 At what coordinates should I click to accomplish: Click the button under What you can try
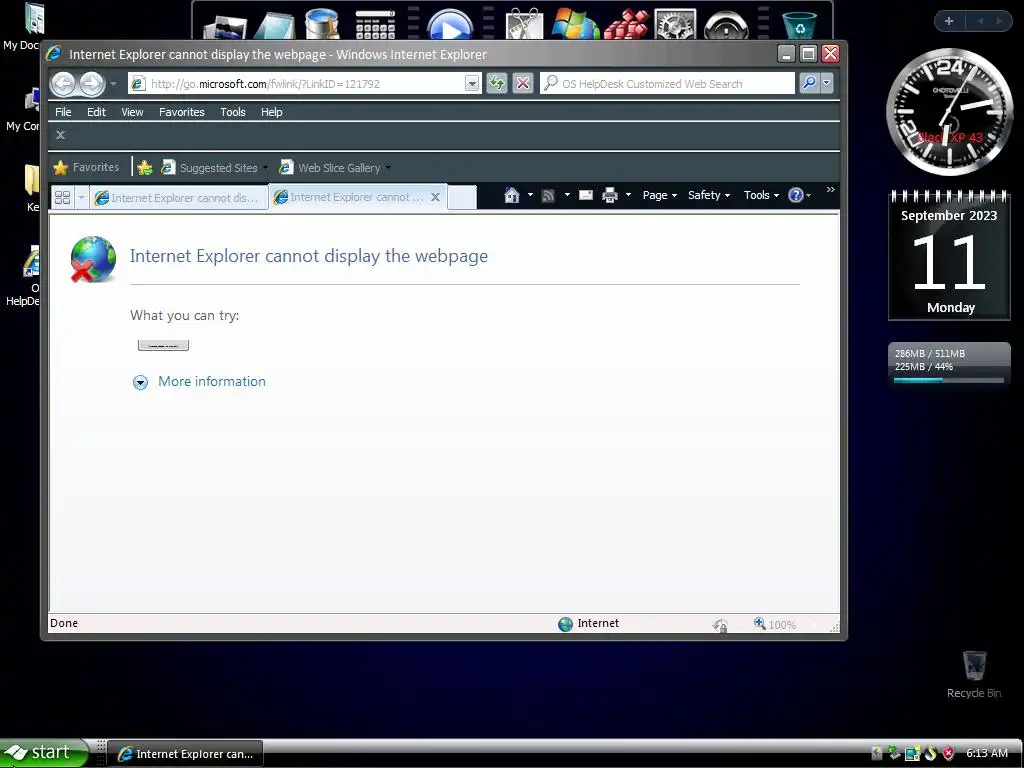click(x=163, y=345)
